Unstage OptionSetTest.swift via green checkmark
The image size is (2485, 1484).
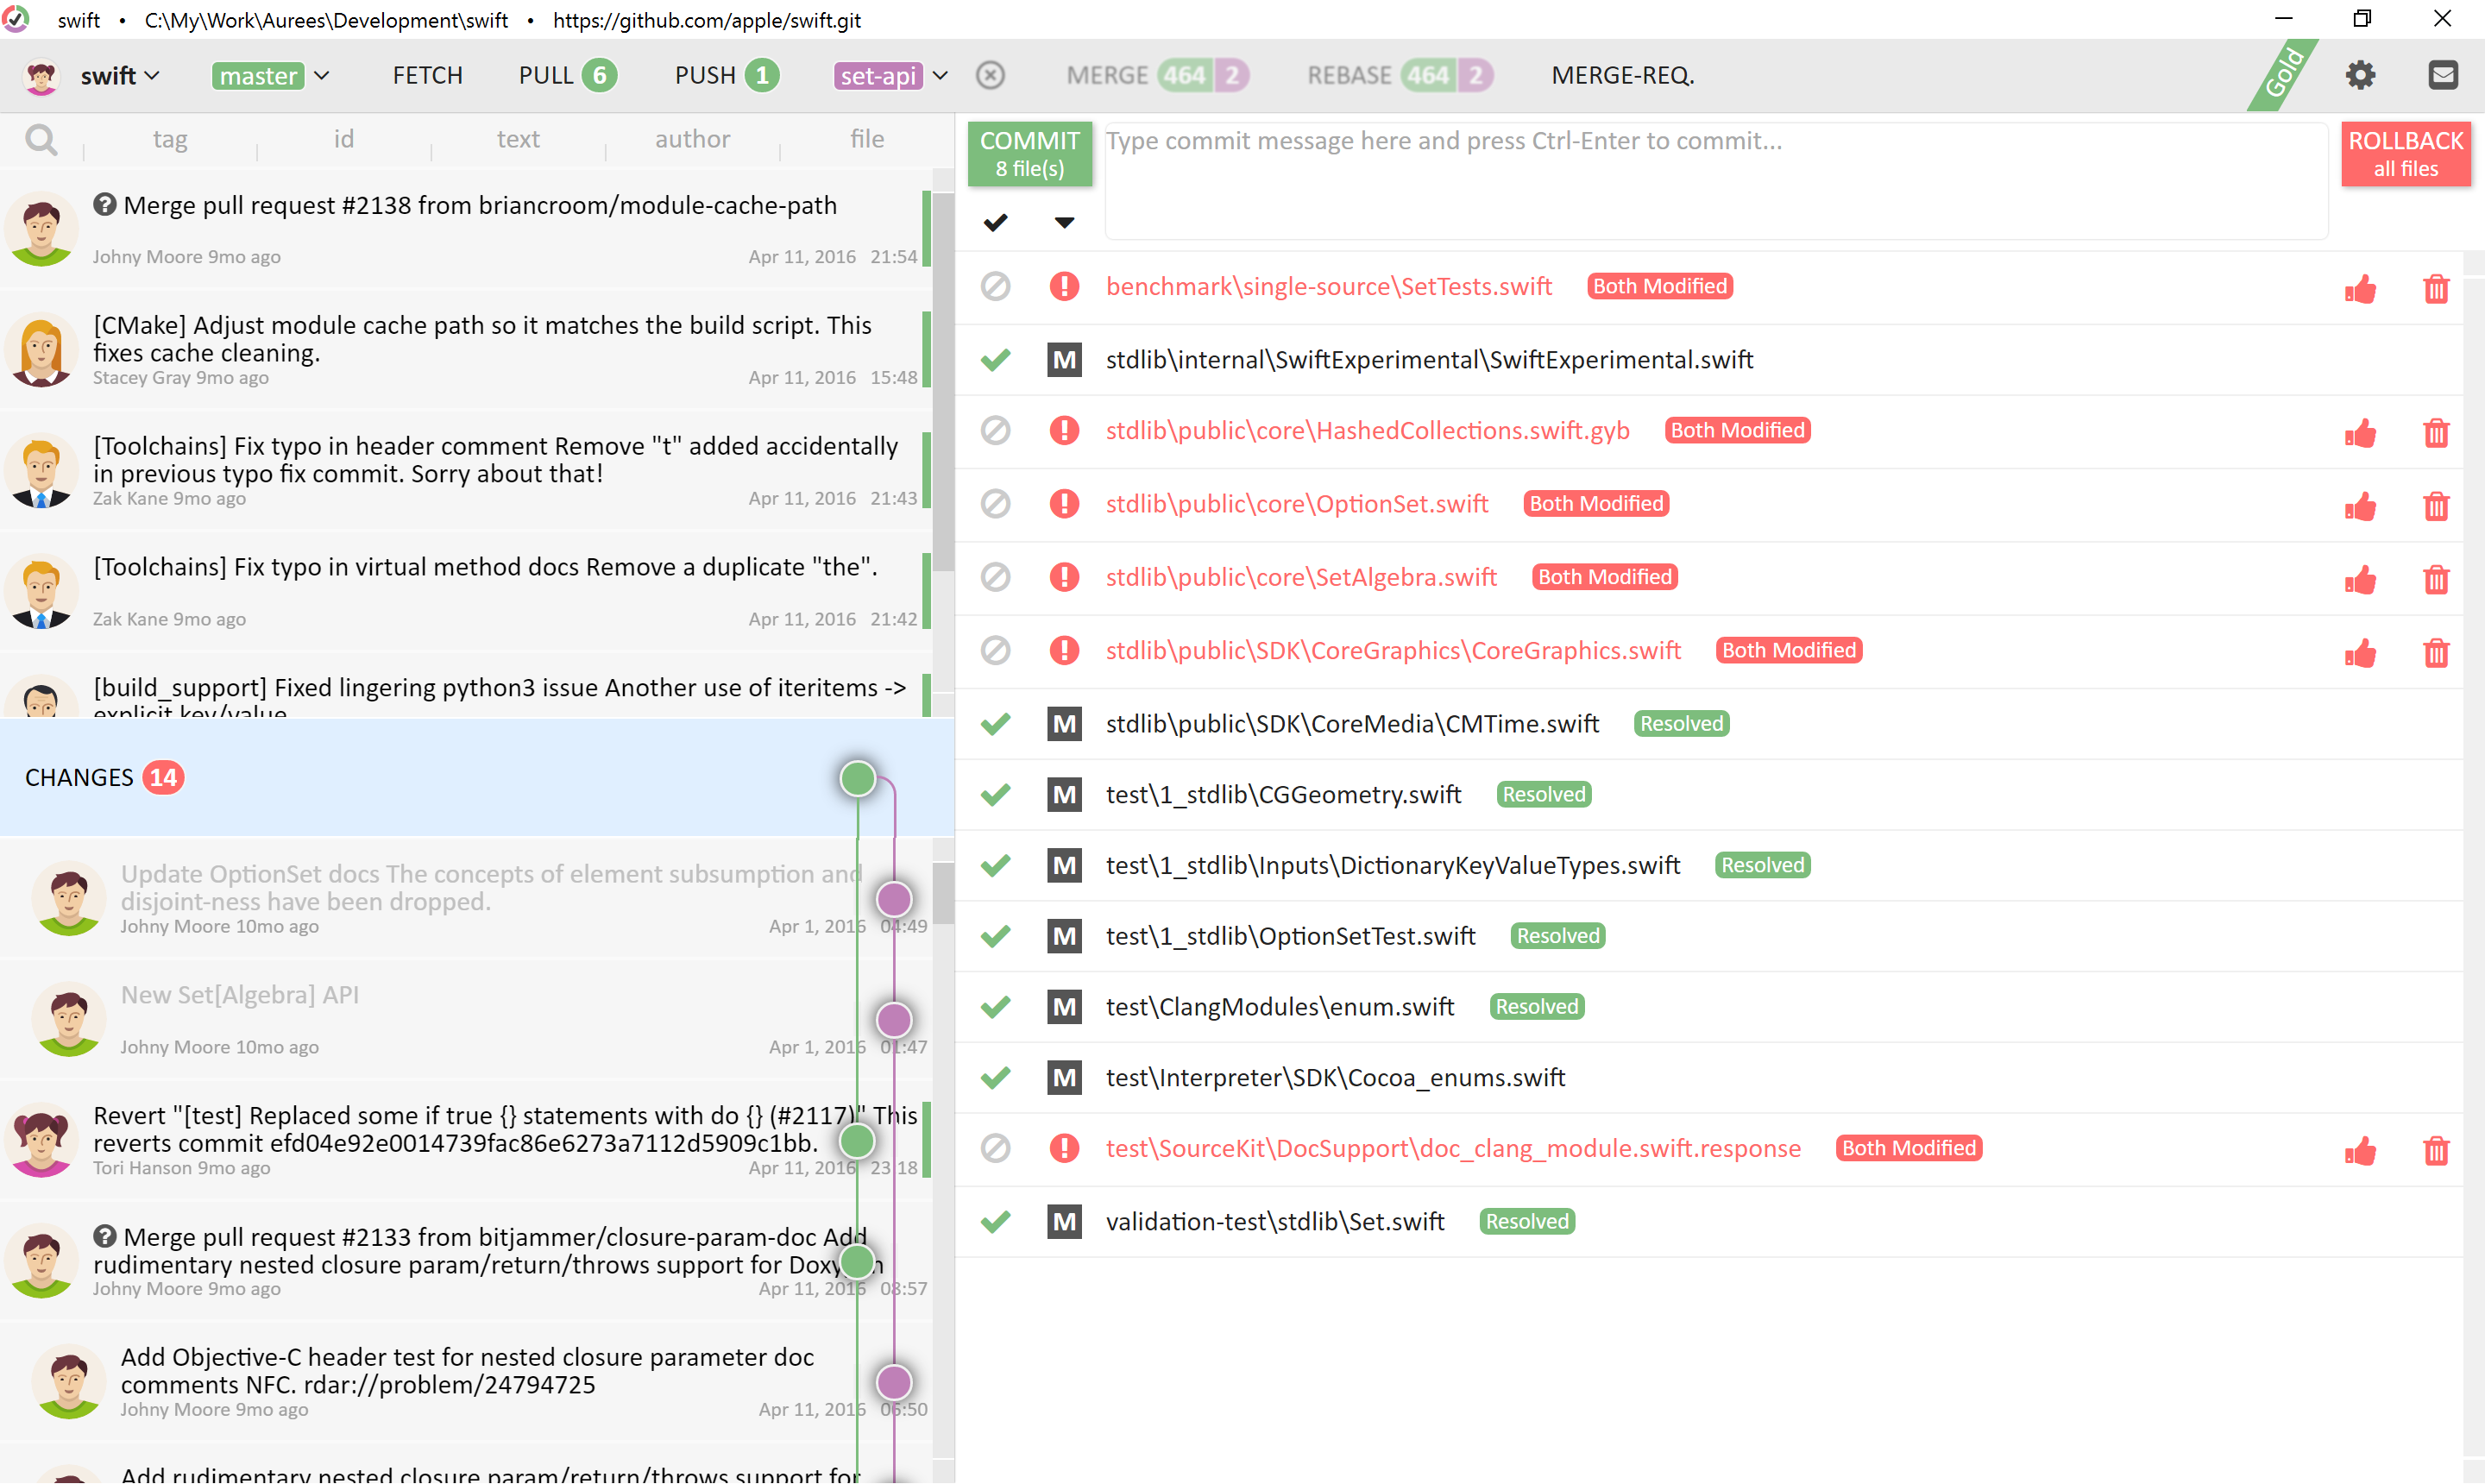(x=995, y=936)
